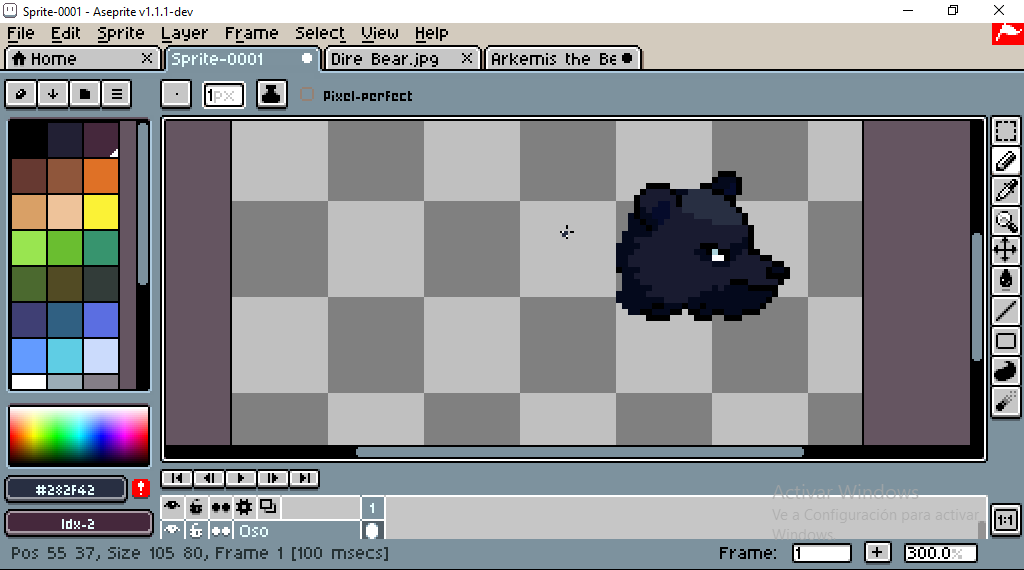Select the Move tool
The width and height of the screenshot is (1024, 570).
1005,250
